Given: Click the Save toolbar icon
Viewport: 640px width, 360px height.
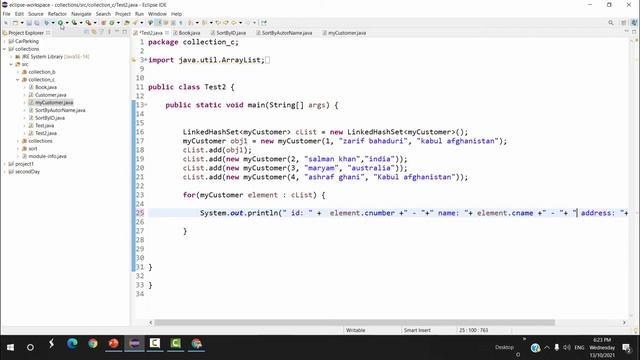Looking at the screenshot, I should coord(29,23).
